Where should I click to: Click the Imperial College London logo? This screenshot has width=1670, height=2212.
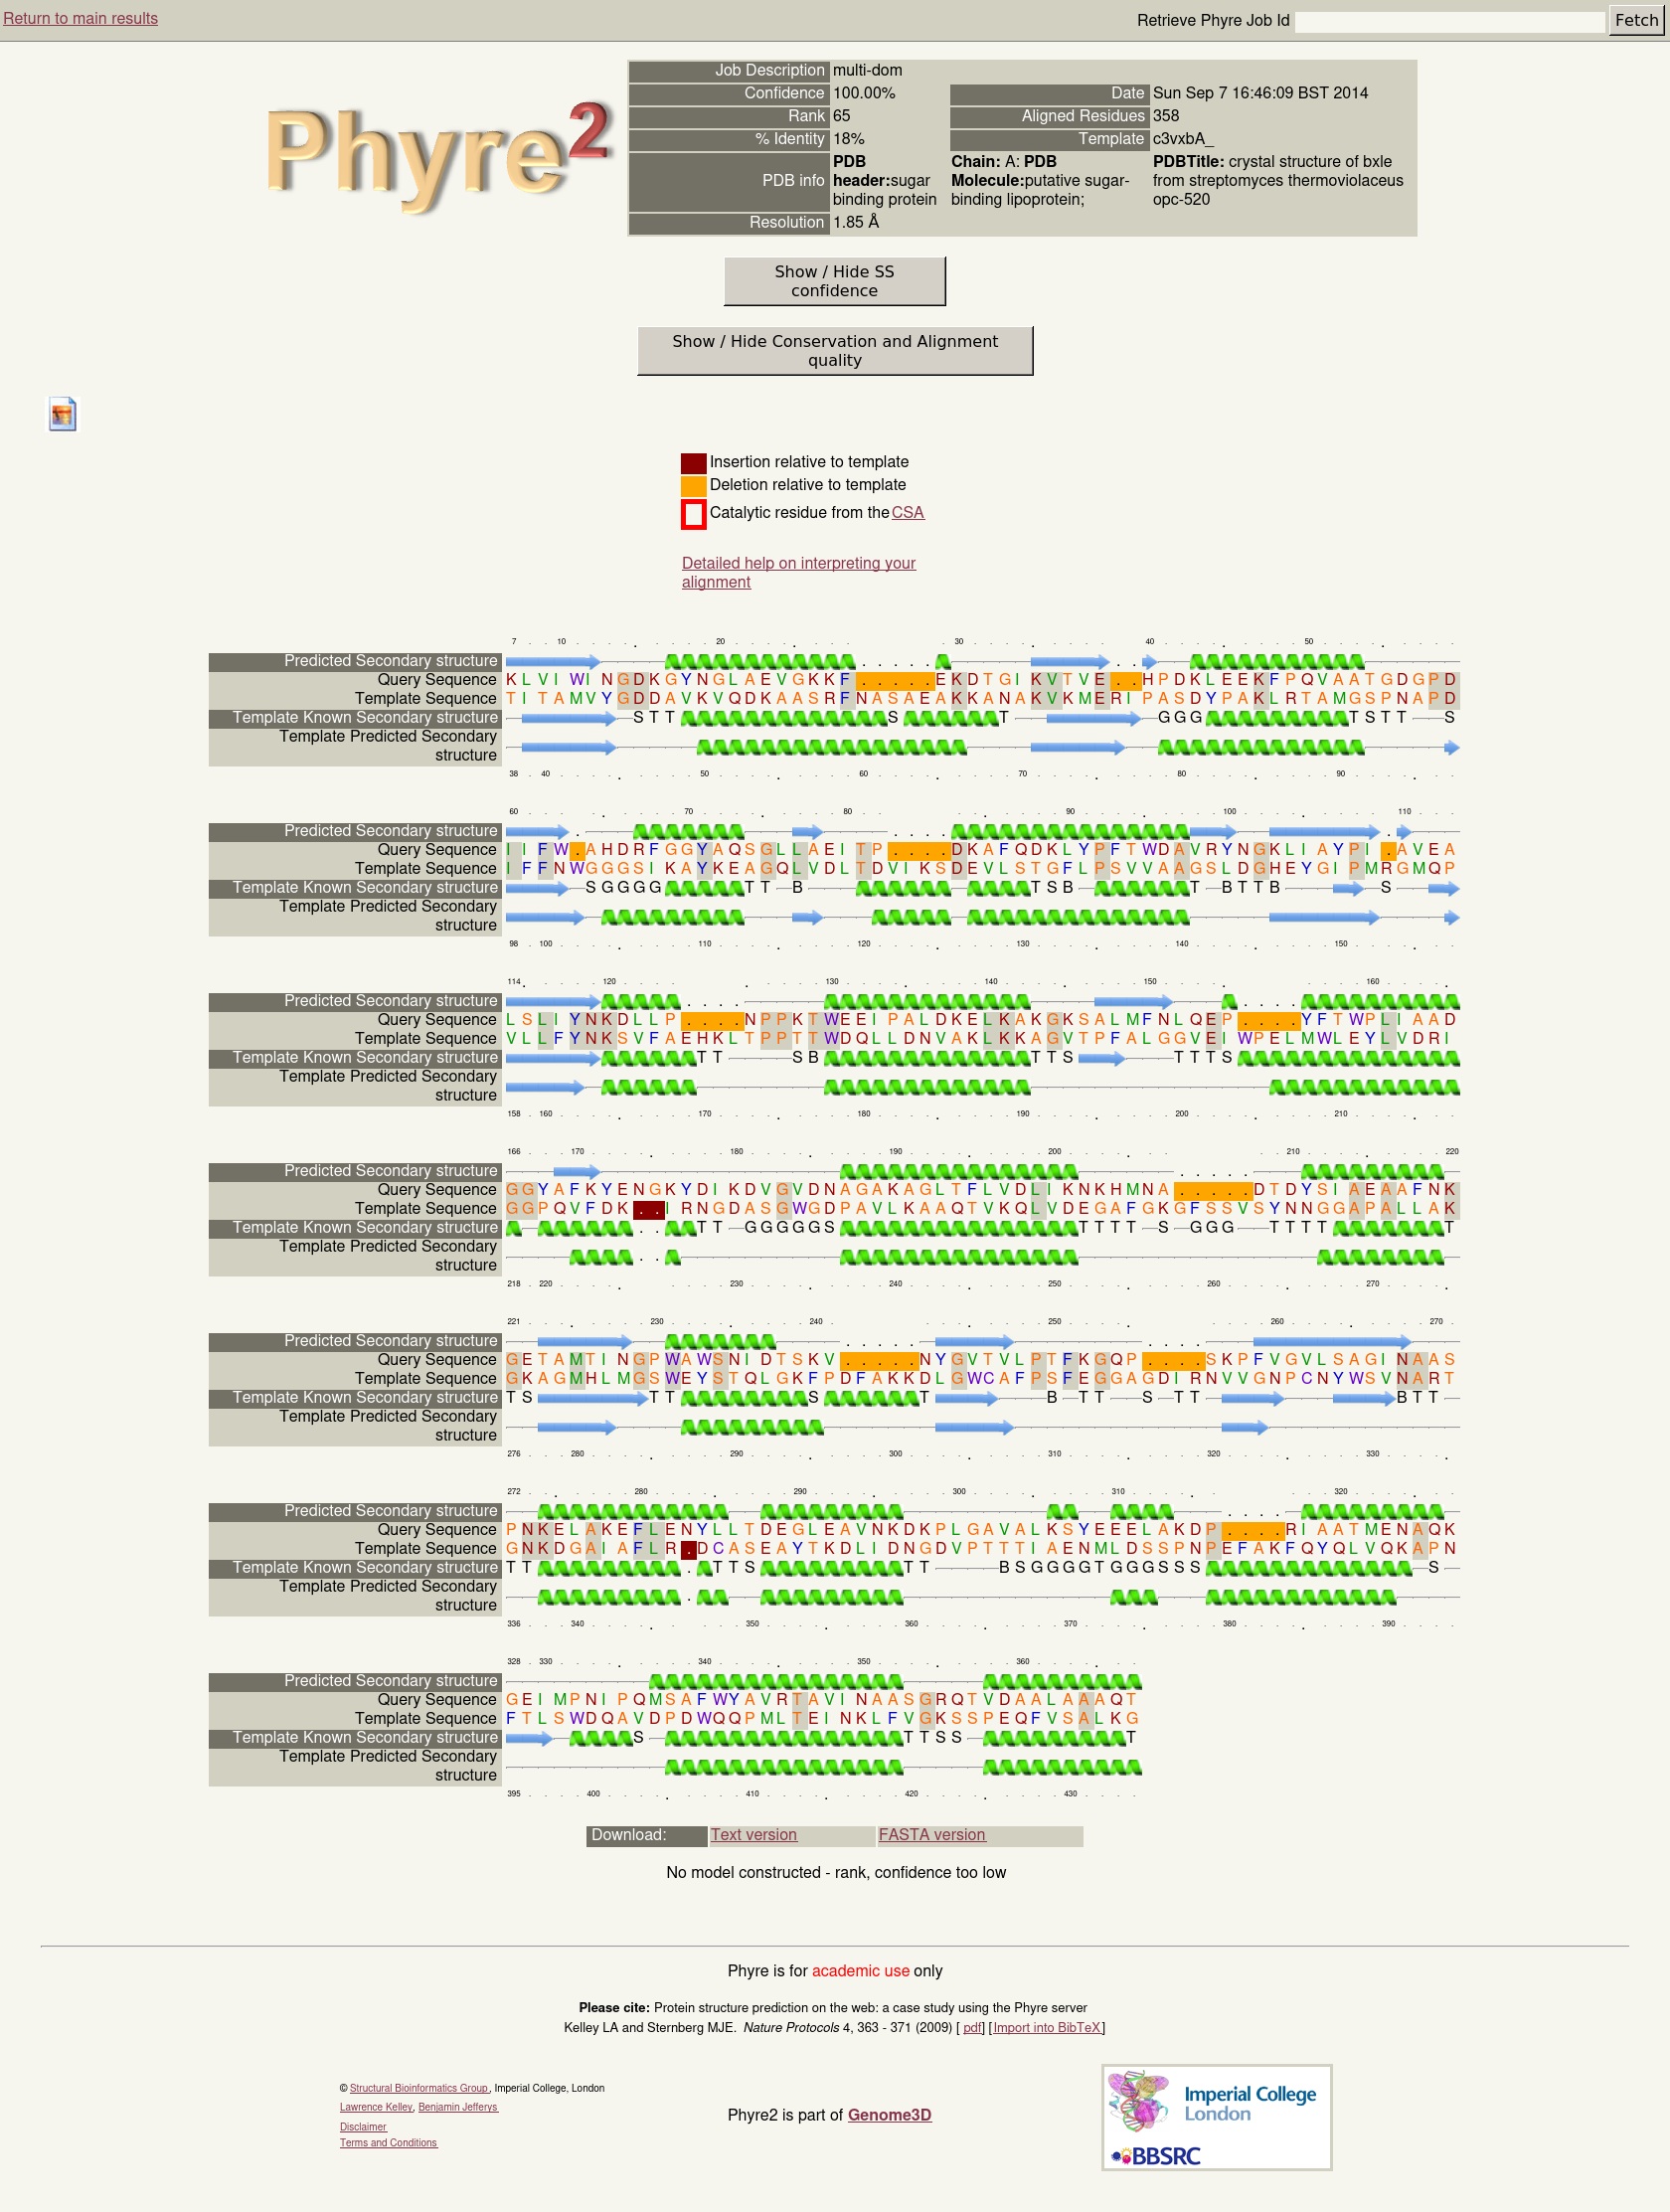pos(1249,2102)
